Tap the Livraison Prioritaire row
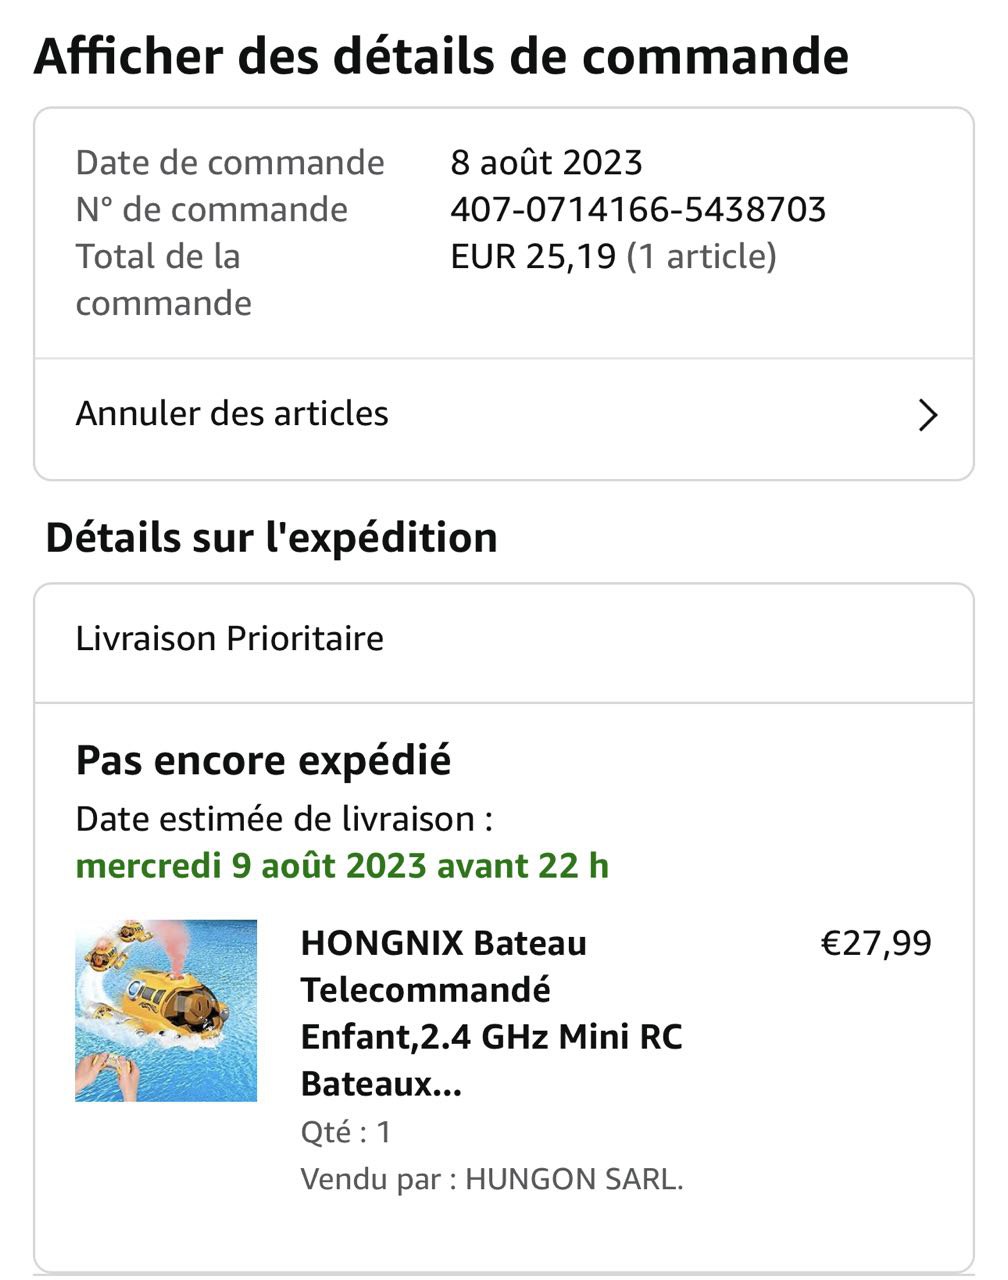Image resolution: width=1008 pixels, height=1280 pixels. 230,639
